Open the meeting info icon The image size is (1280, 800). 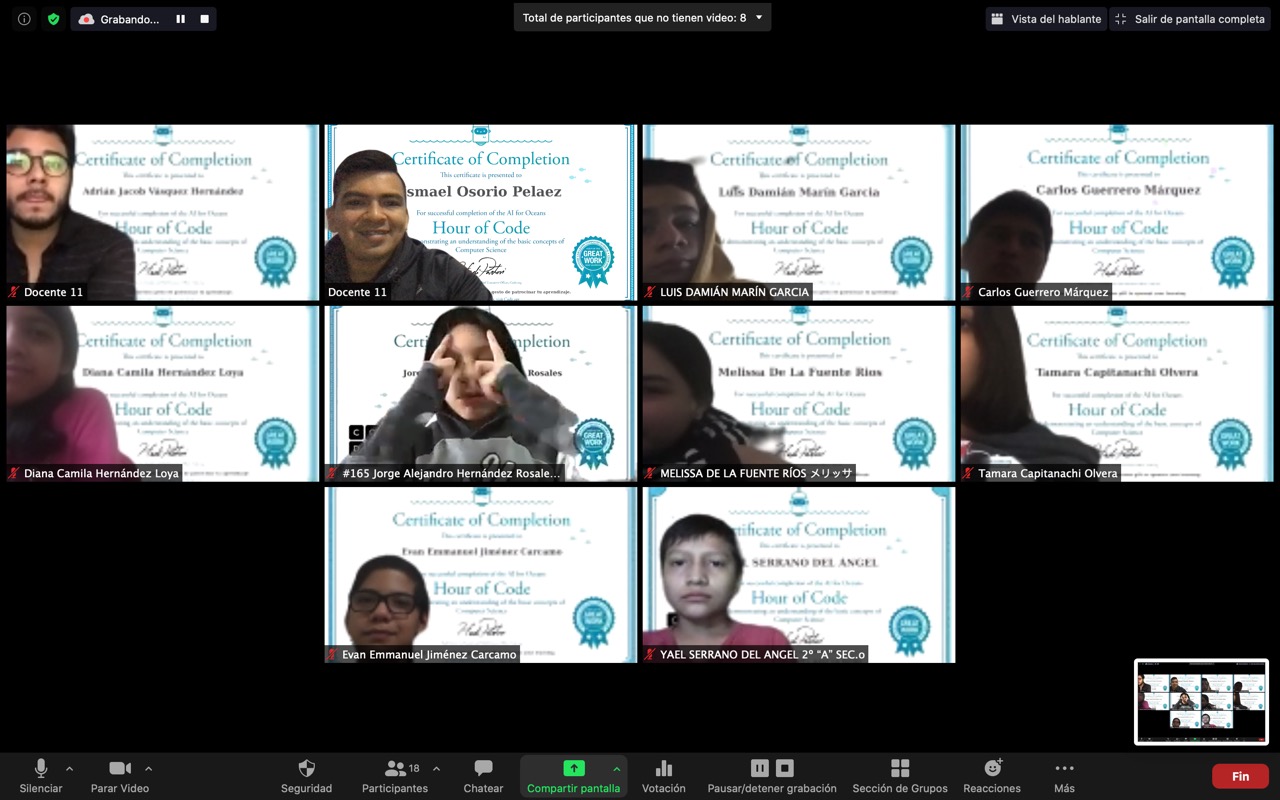click(24, 19)
